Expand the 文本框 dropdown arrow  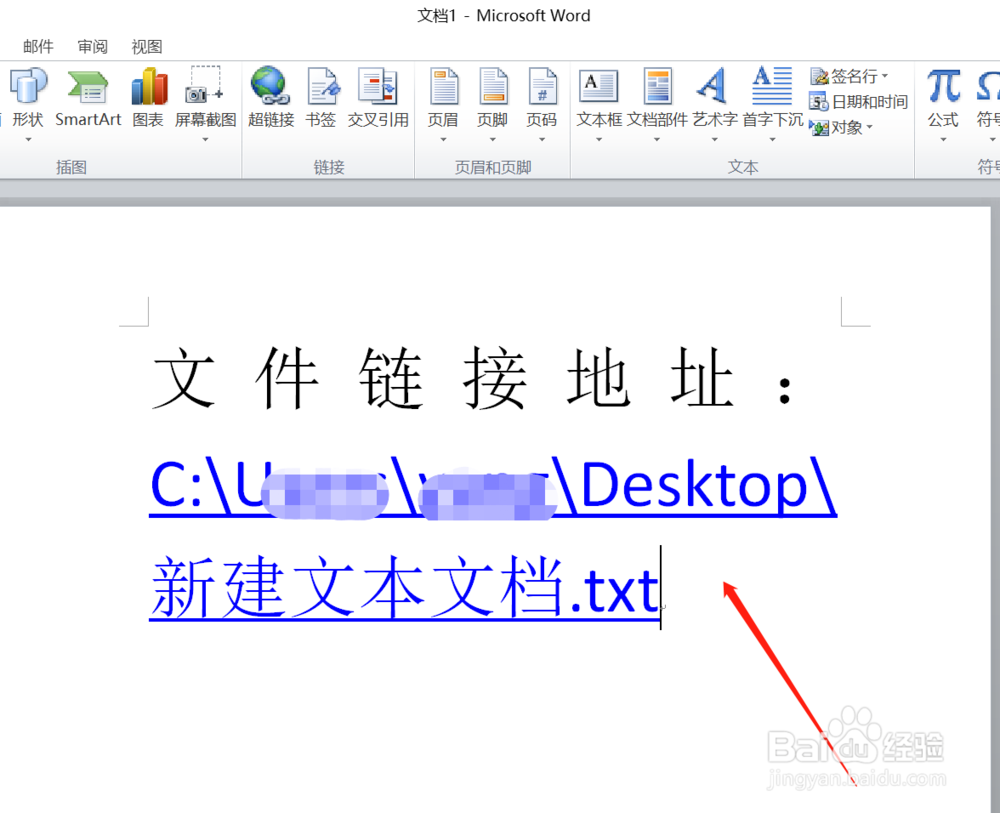pos(599,140)
